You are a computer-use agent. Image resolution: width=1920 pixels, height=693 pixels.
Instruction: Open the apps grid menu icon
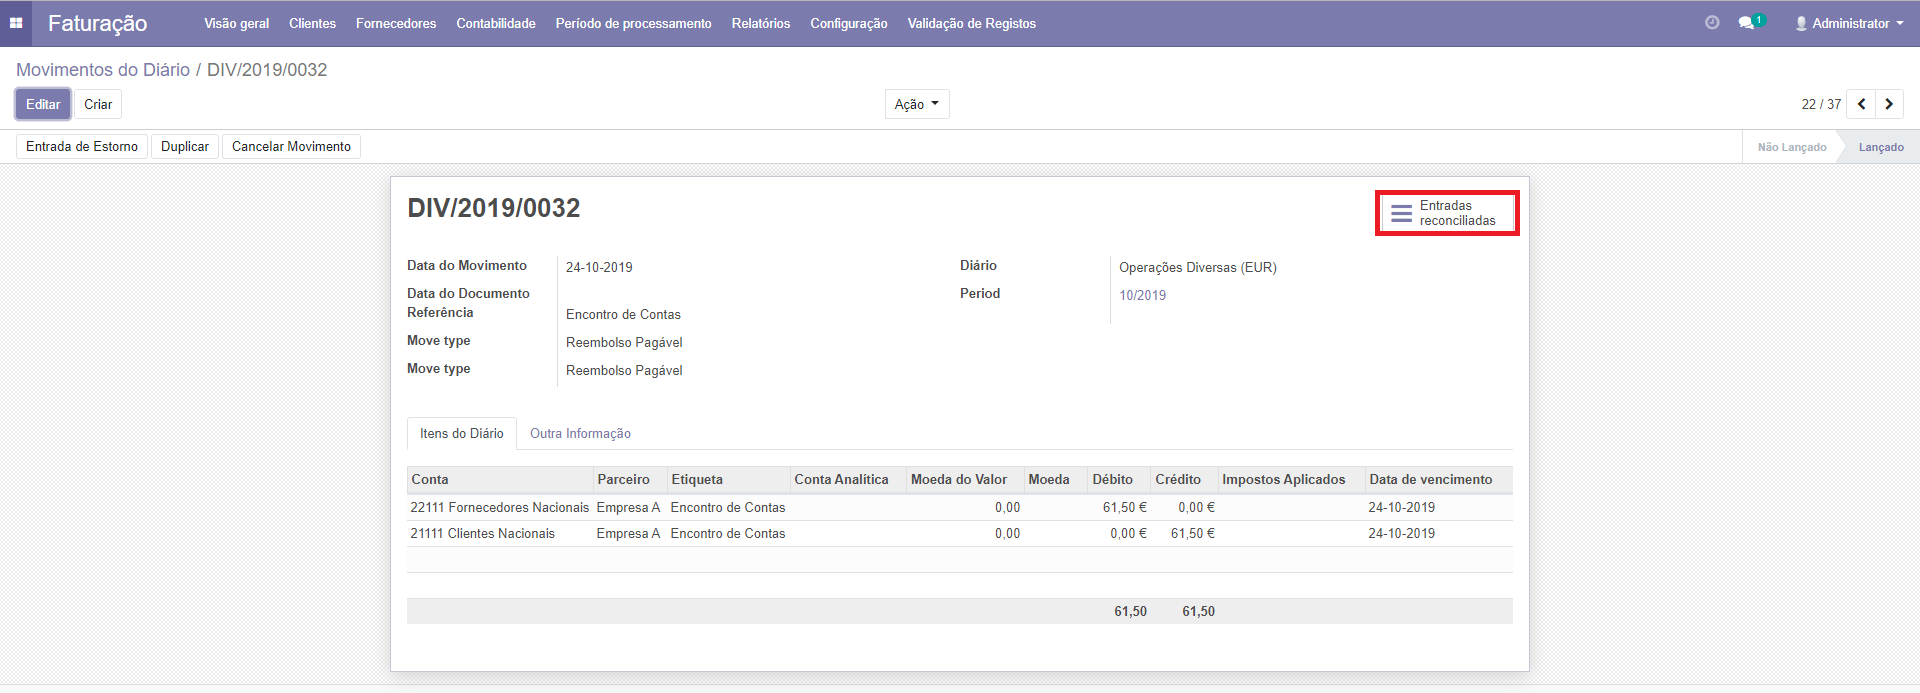pos(16,23)
